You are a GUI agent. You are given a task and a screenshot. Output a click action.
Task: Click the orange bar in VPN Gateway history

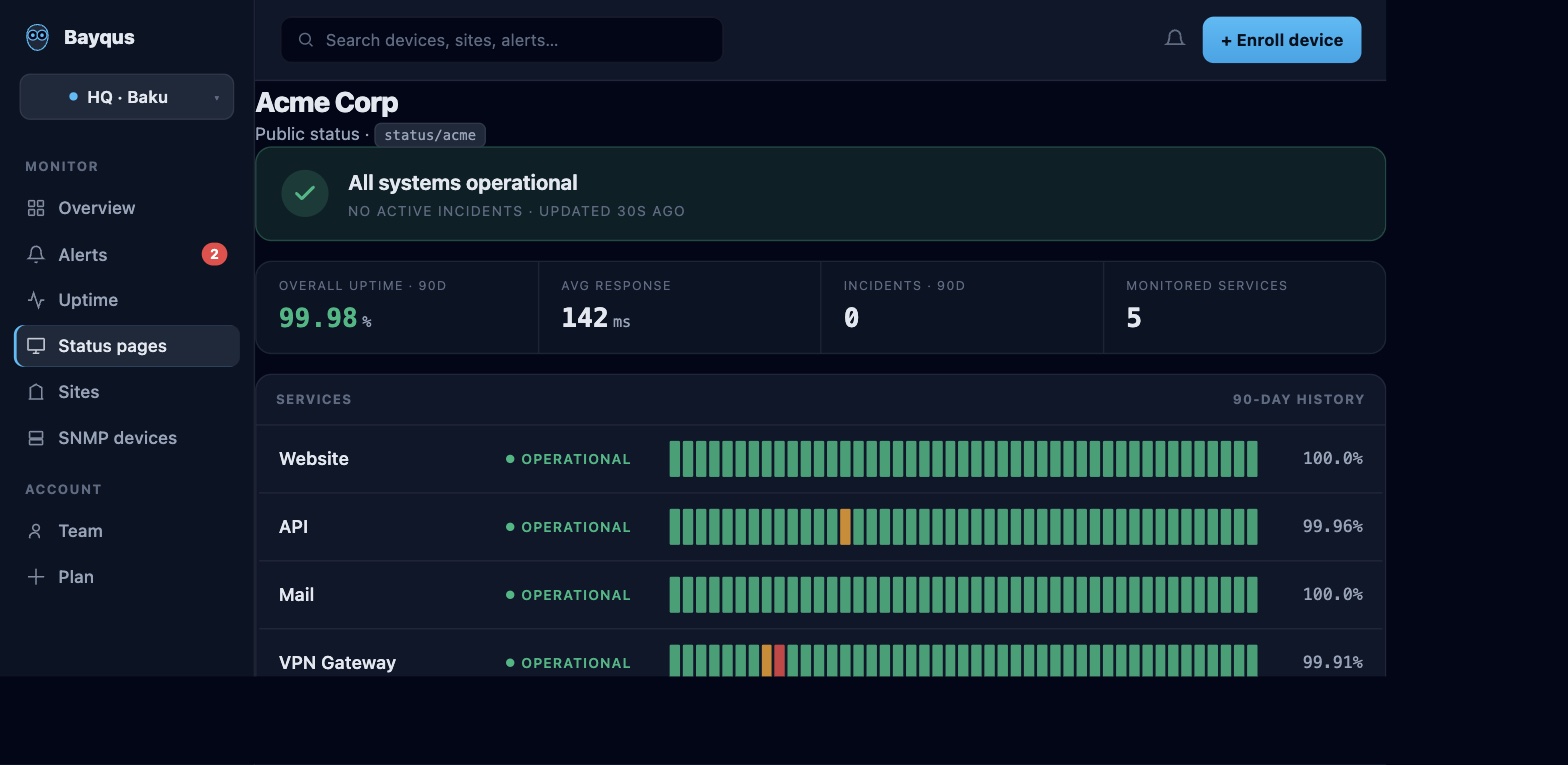tap(767, 660)
